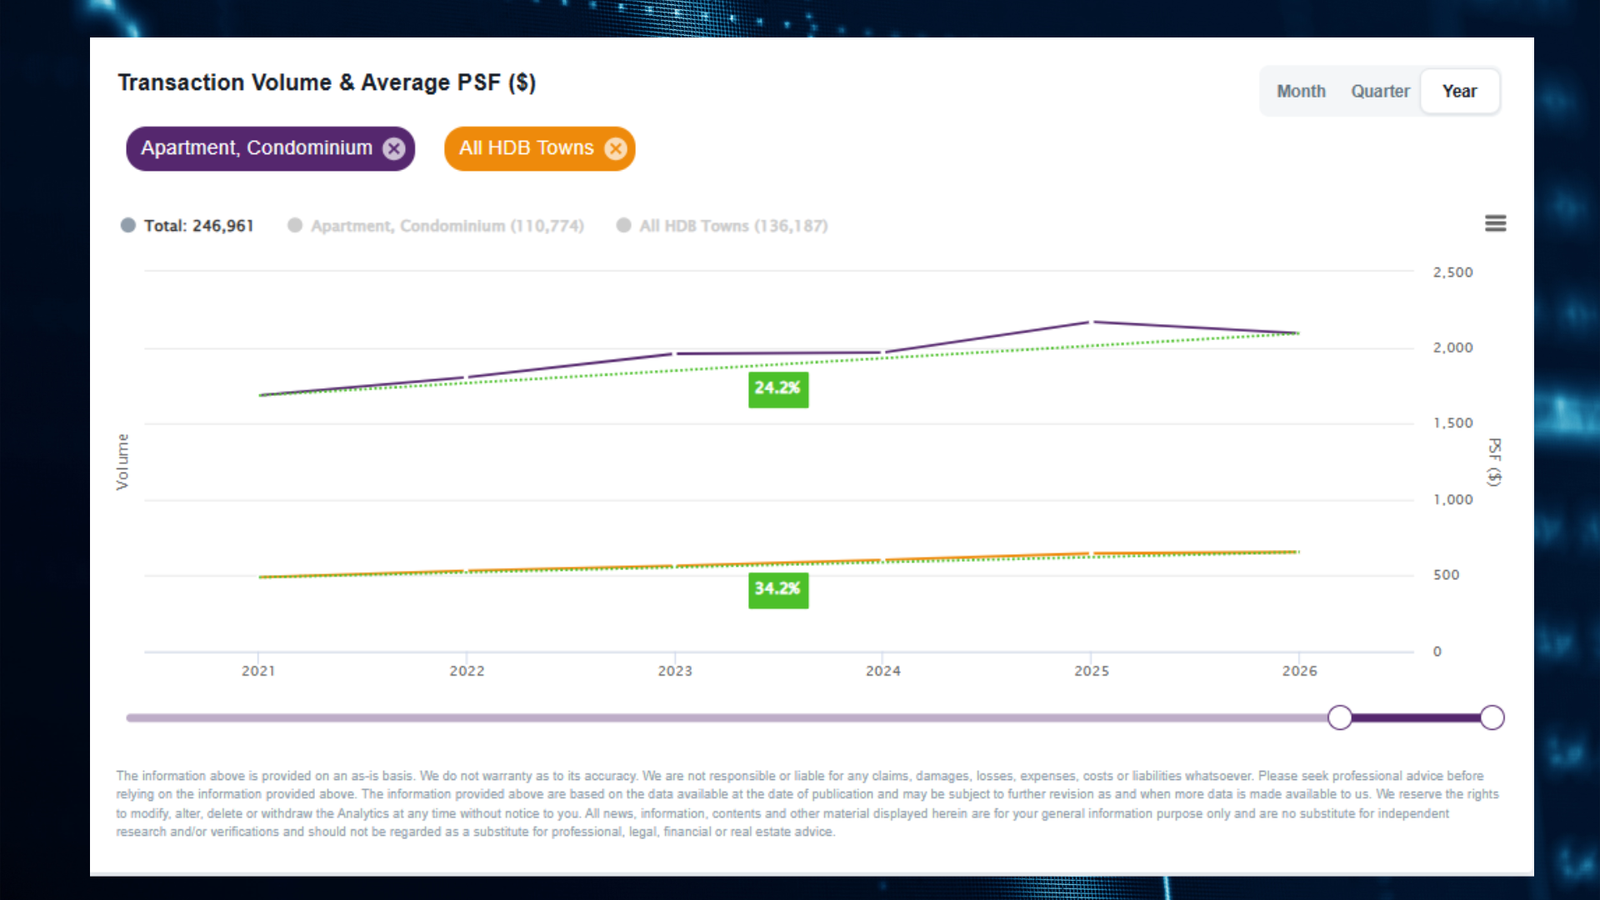Click the 24.2% change badge on the chart
The height and width of the screenshot is (900, 1600).
coord(778,389)
